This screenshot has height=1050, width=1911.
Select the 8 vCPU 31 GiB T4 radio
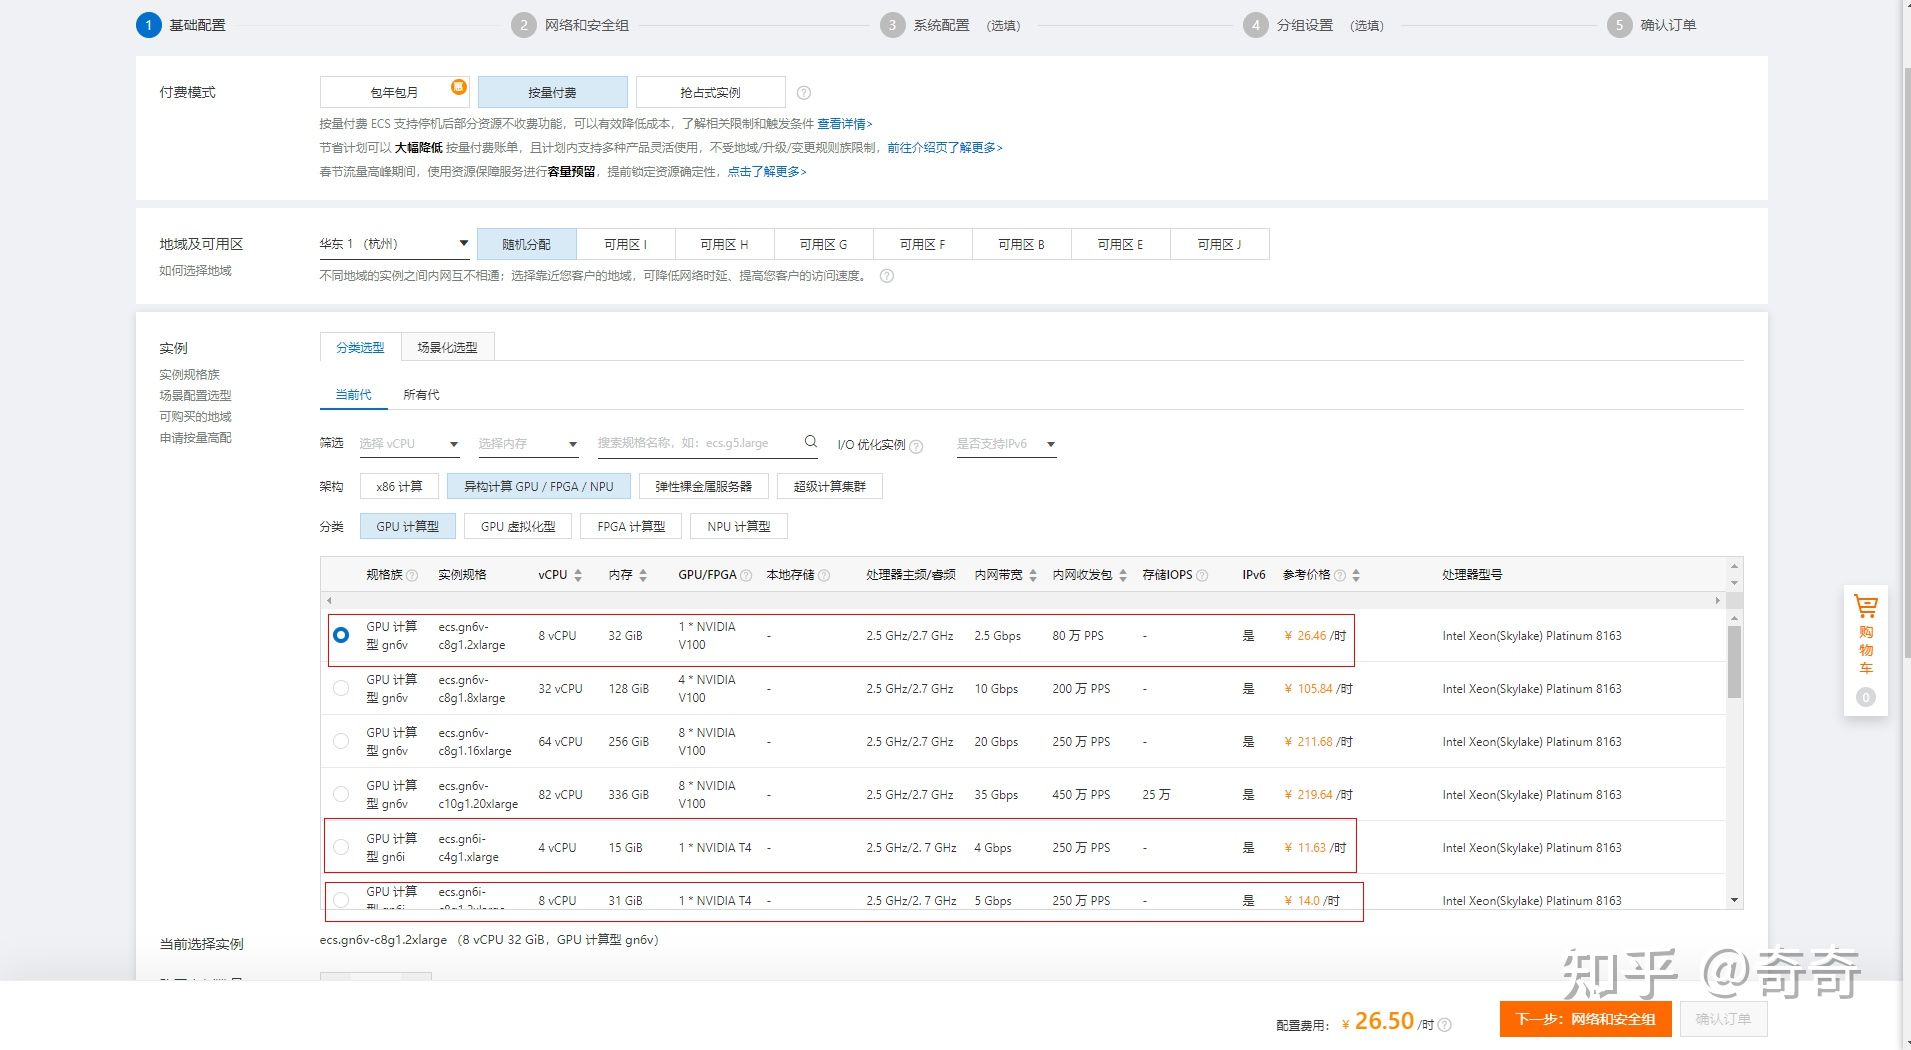tap(341, 900)
